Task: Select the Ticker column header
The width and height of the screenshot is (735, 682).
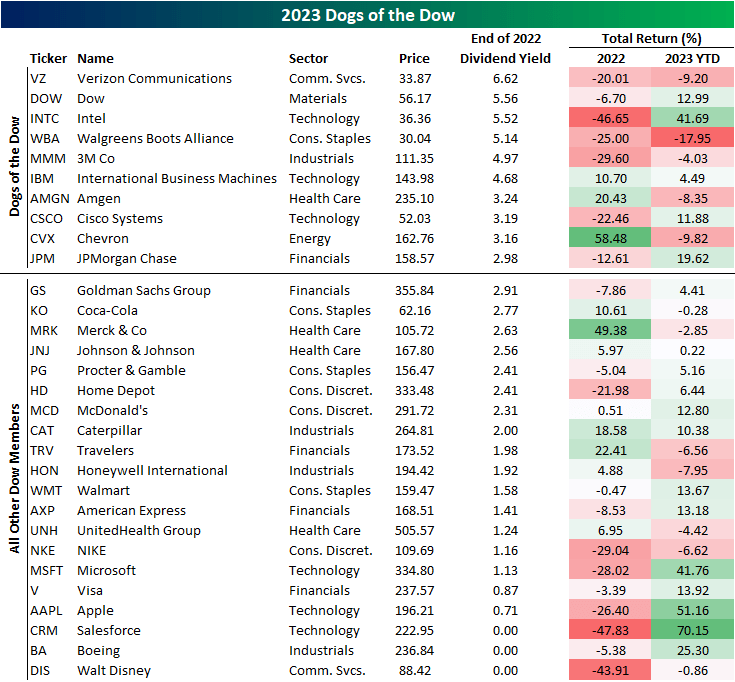Action: (x=48, y=58)
